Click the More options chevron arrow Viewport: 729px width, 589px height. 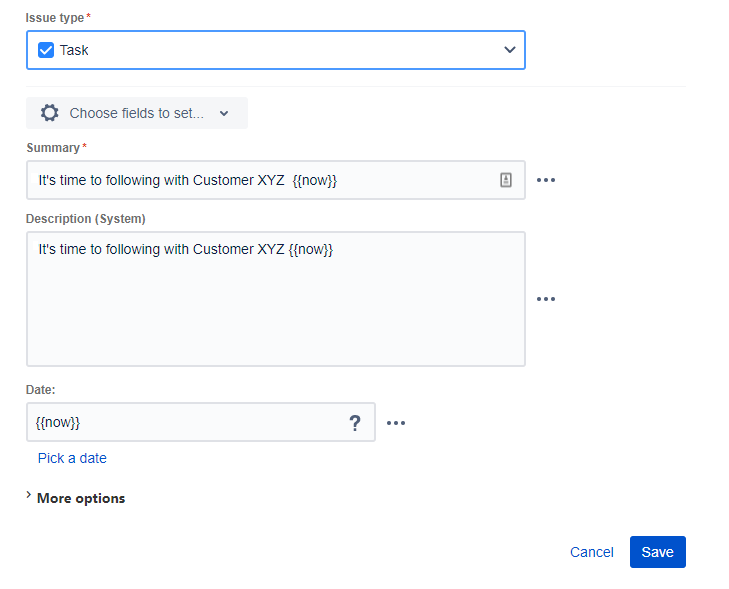(x=29, y=496)
